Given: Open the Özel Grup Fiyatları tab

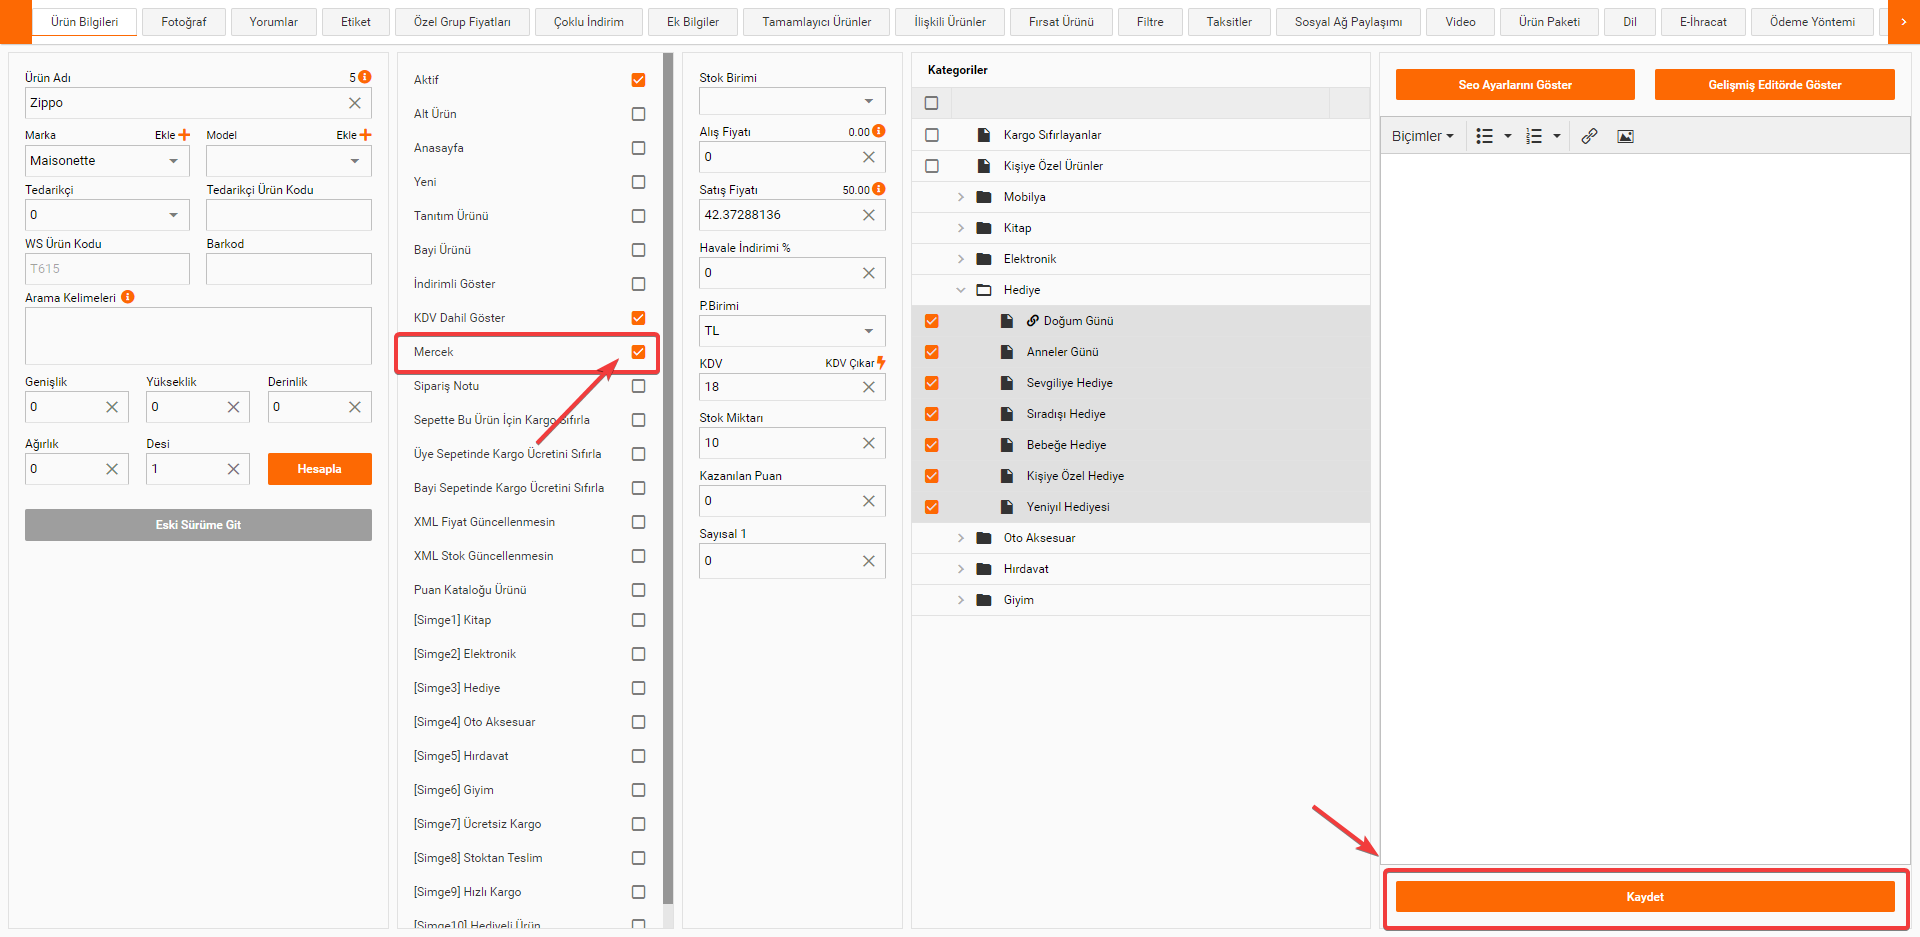Looking at the screenshot, I should click(462, 22).
